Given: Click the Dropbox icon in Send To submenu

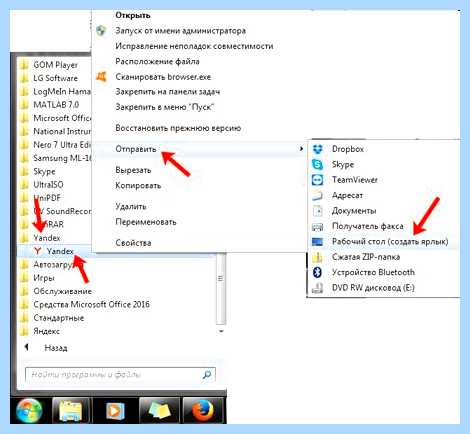Looking at the screenshot, I should point(317,149).
